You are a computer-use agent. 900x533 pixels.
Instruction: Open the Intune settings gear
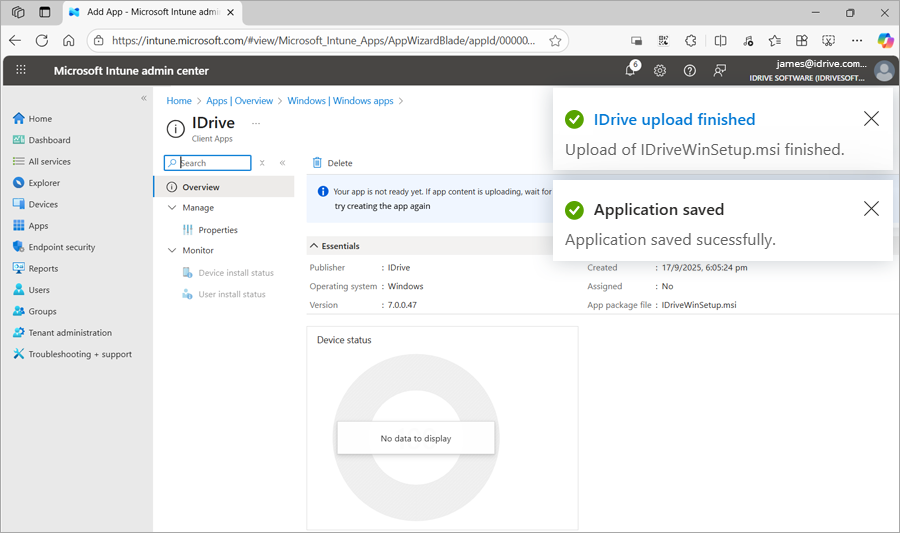pyautogui.click(x=660, y=70)
